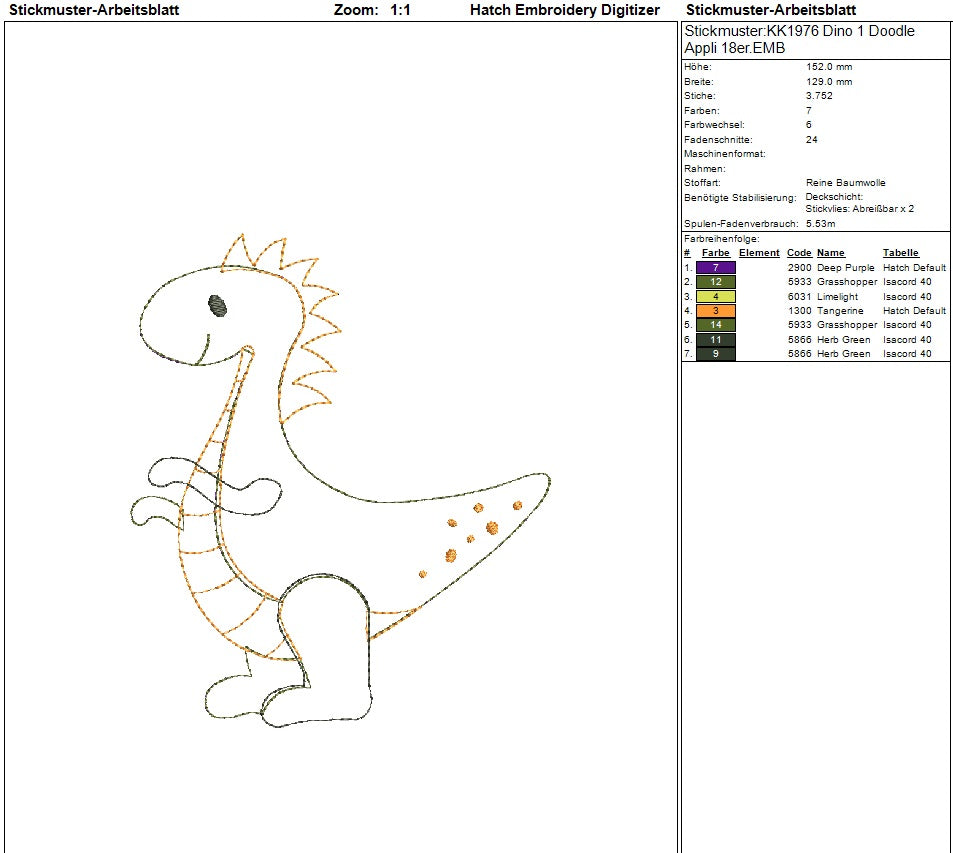This screenshot has width=953, height=853.
Task: Click the Fadenschnitte value '24'
Action: [x=811, y=140]
